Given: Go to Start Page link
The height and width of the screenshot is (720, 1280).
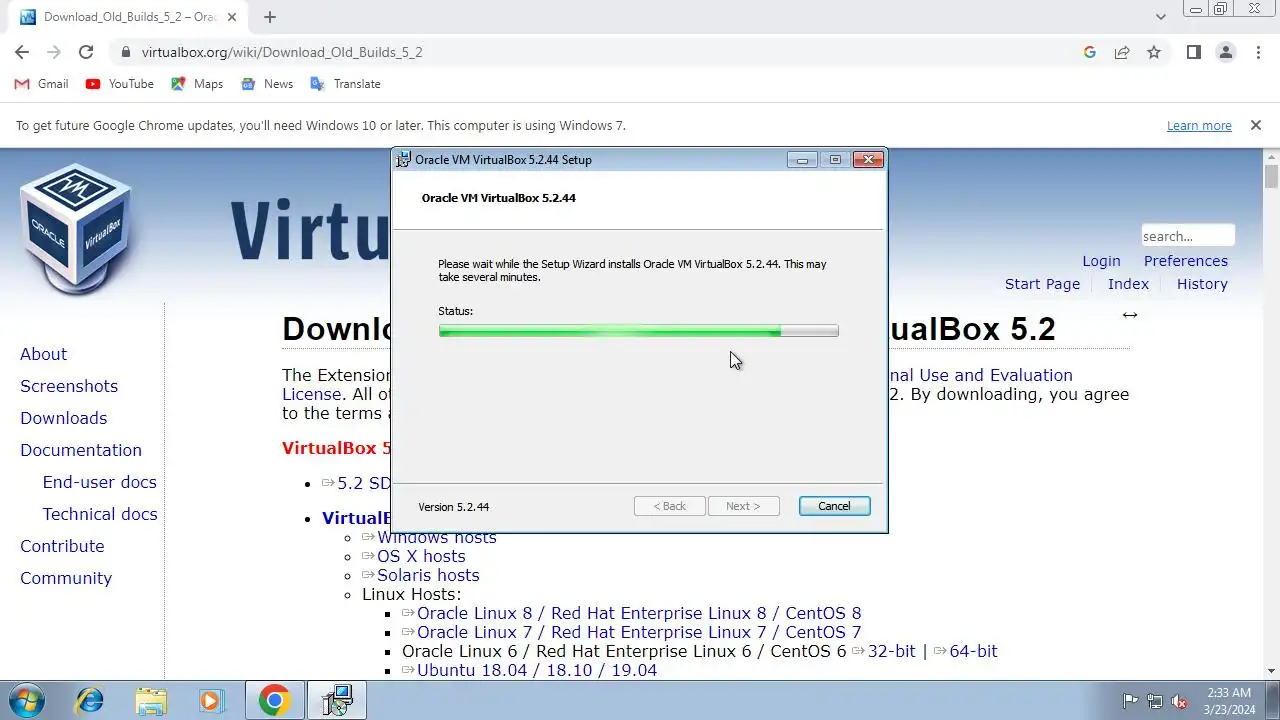Looking at the screenshot, I should point(1042,284).
